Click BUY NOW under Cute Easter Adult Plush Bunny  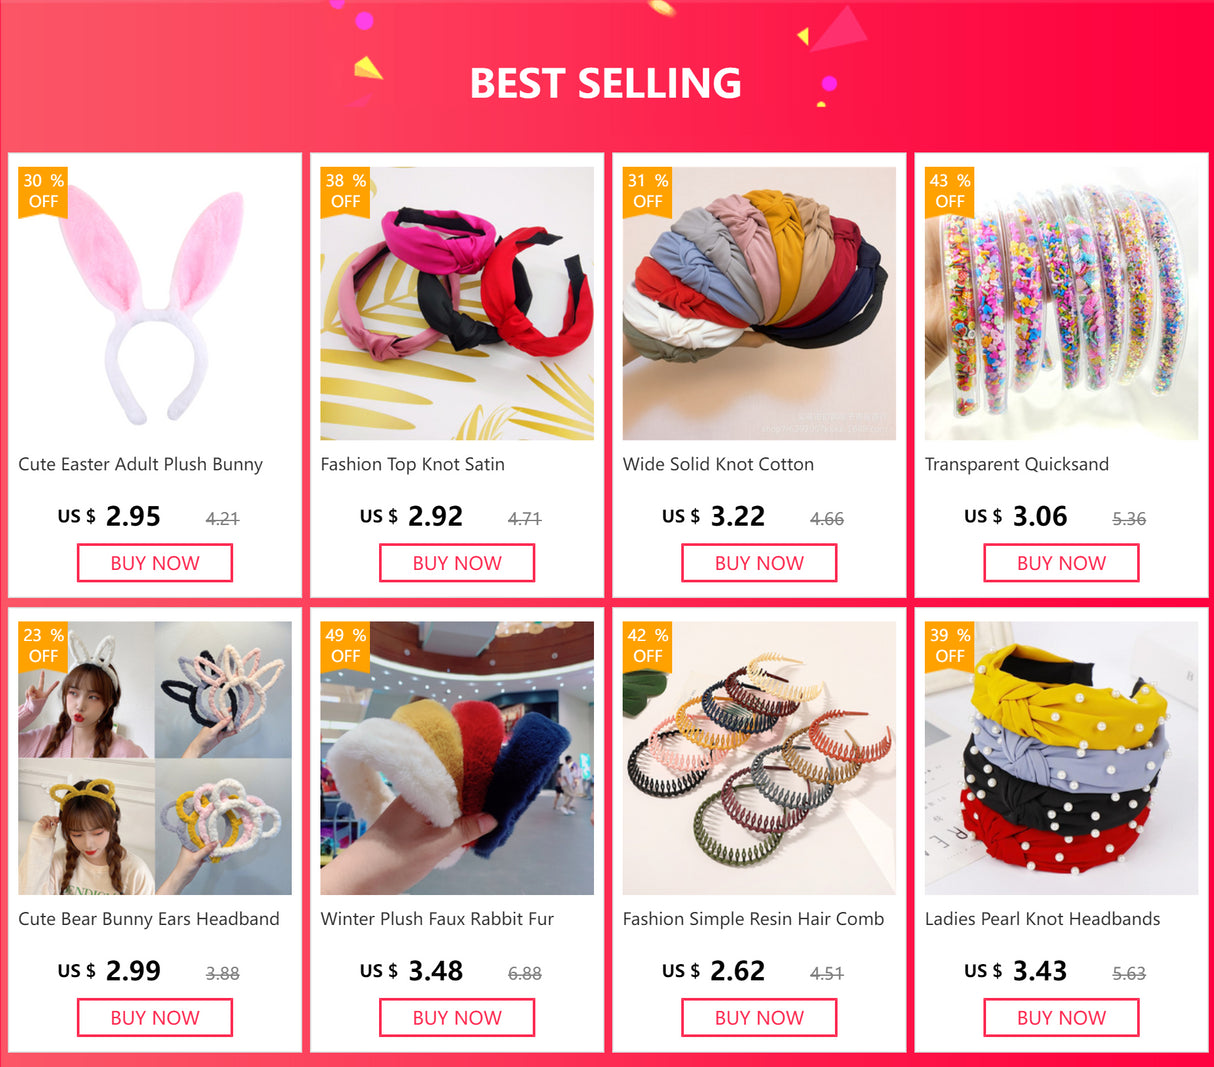(155, 563)
